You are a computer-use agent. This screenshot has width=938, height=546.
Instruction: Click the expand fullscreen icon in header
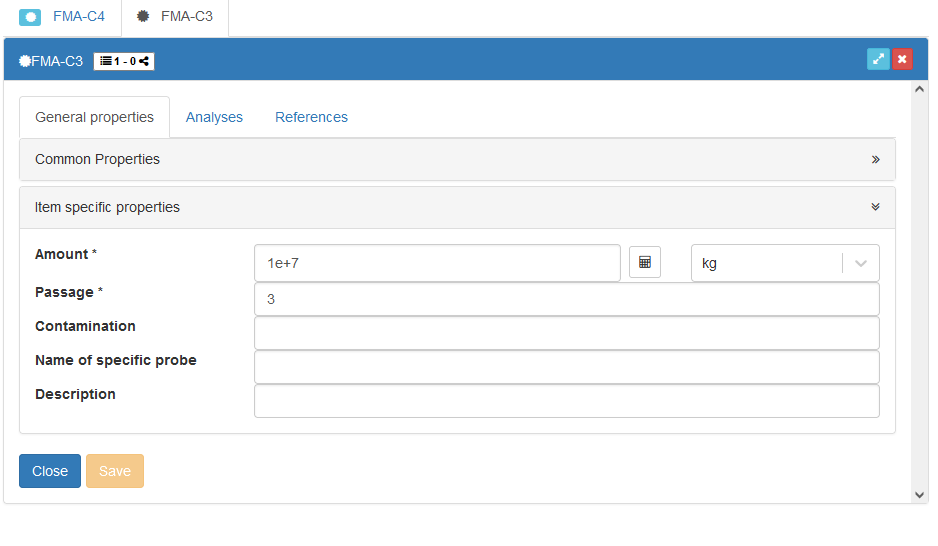pos(878,60)
